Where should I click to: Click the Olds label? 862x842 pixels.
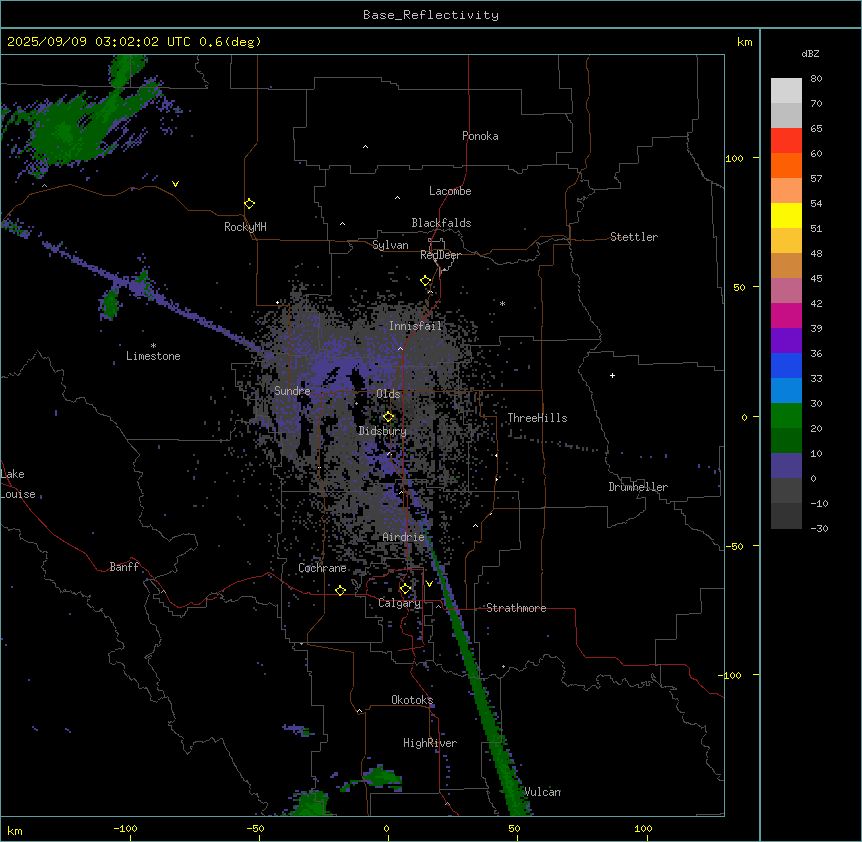coord(388,394)
